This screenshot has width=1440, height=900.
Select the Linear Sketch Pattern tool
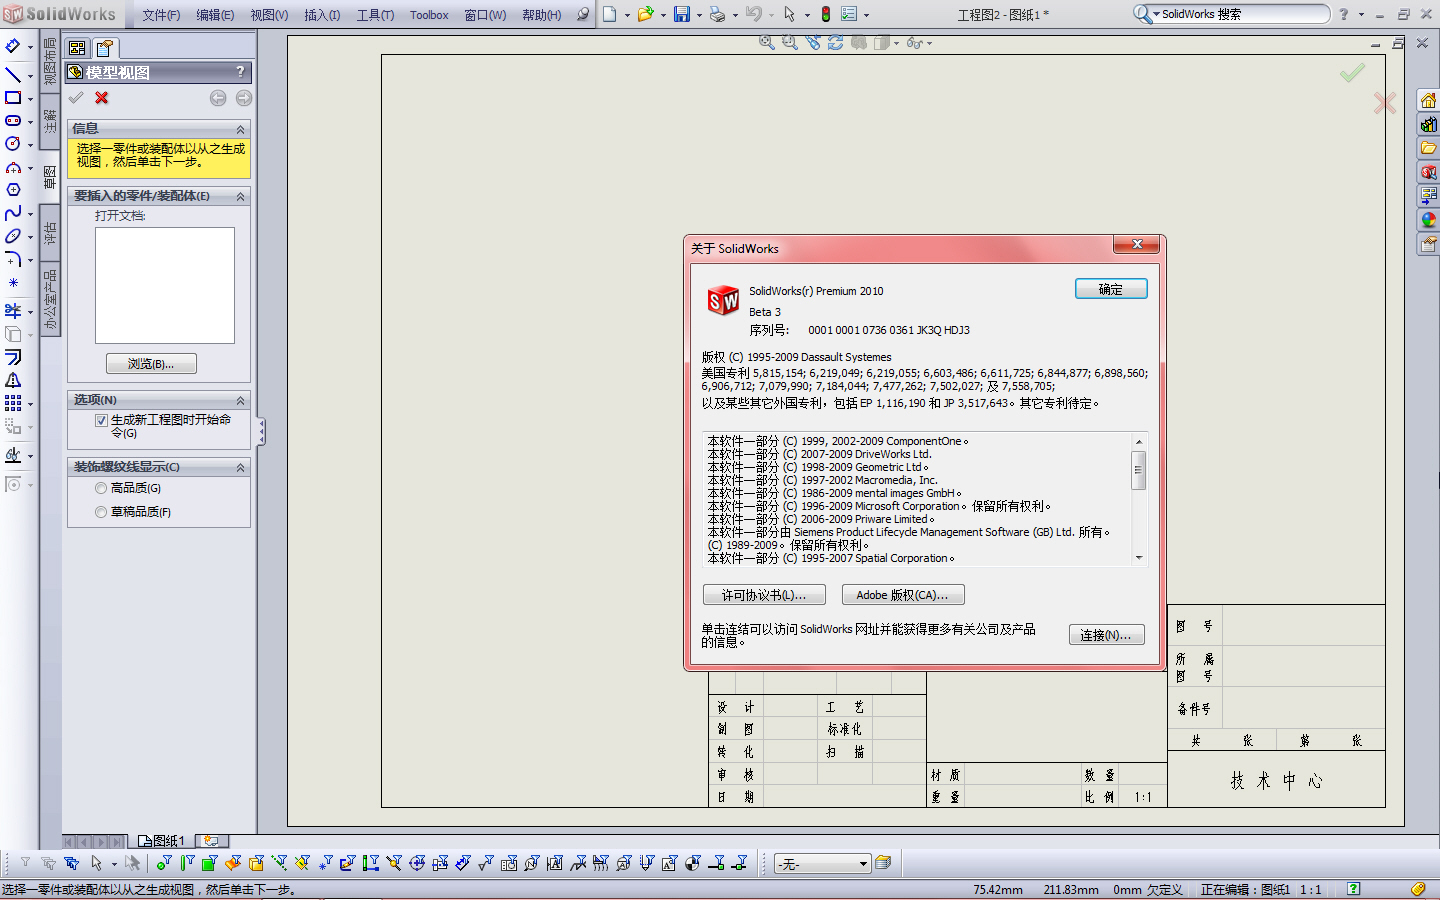13,403
